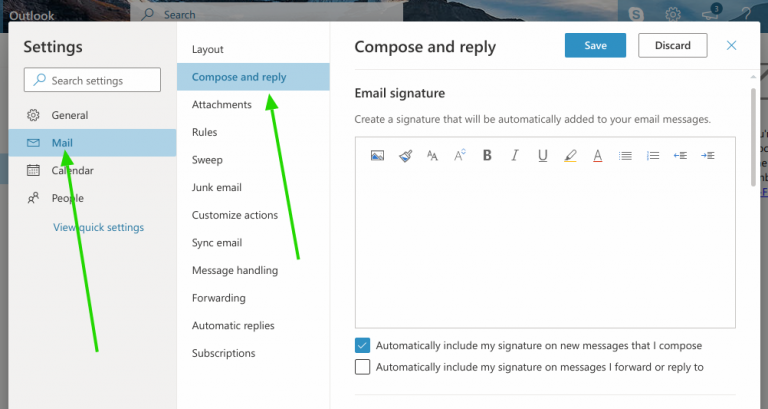This screenshot has height=409, width=768.
Task: Select Mail settings category
Action: 92,143
